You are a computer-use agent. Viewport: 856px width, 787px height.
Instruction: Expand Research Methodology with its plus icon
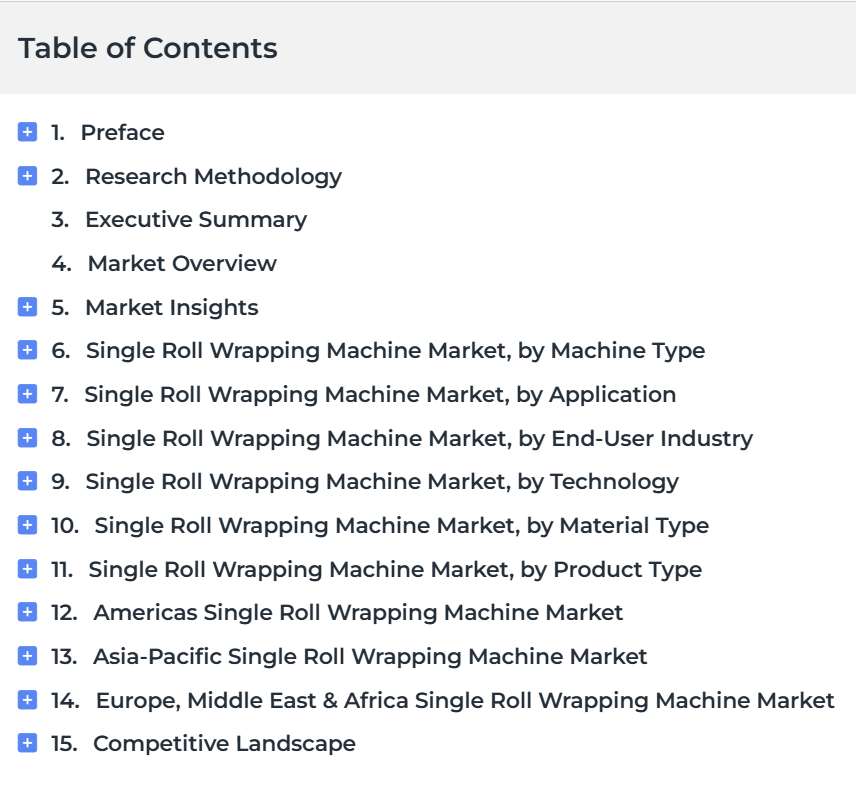[28, 176]
